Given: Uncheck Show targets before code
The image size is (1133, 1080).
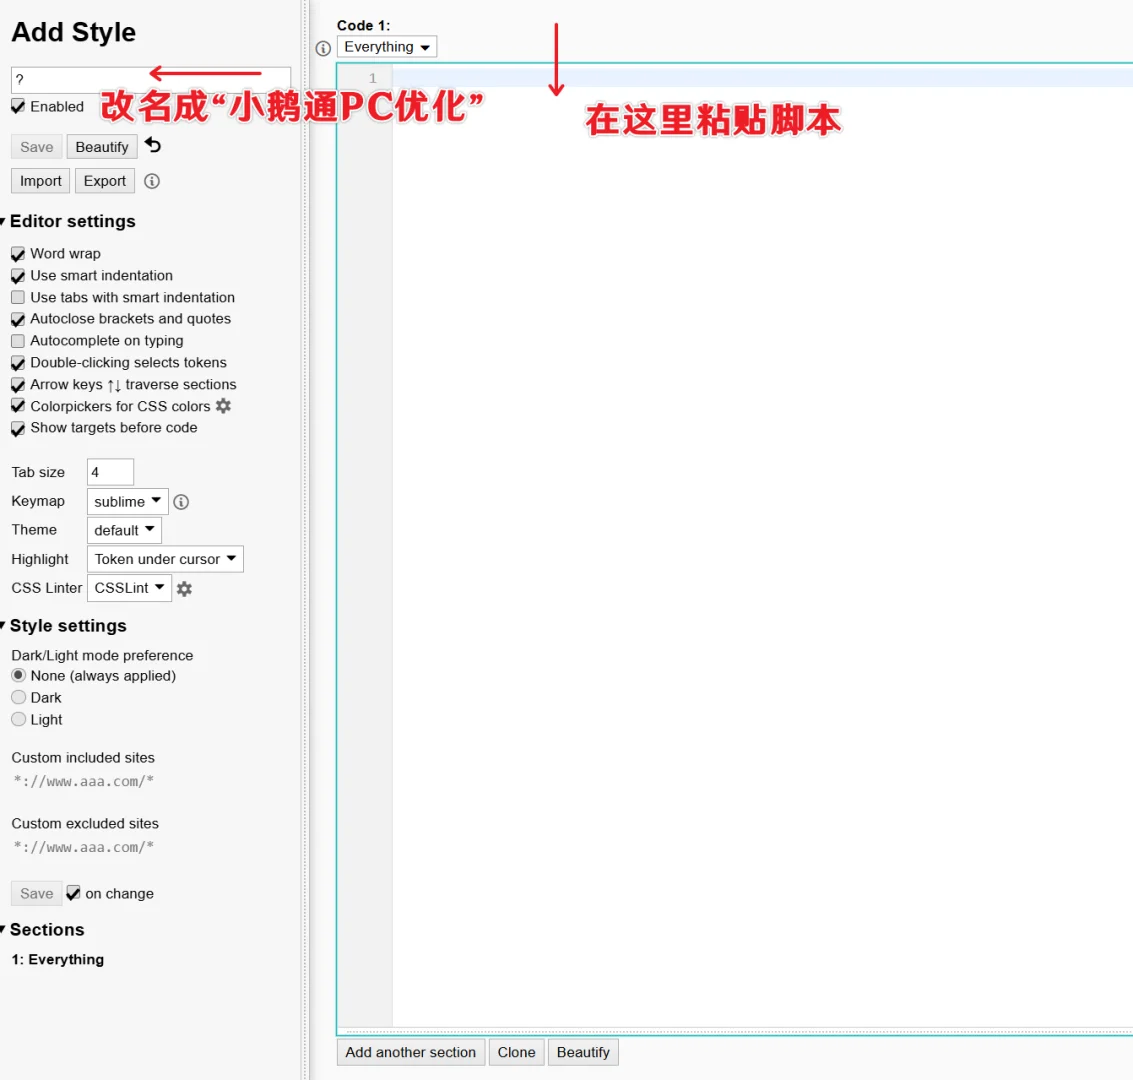Looking at the screenshot, I should coord(17,427).
